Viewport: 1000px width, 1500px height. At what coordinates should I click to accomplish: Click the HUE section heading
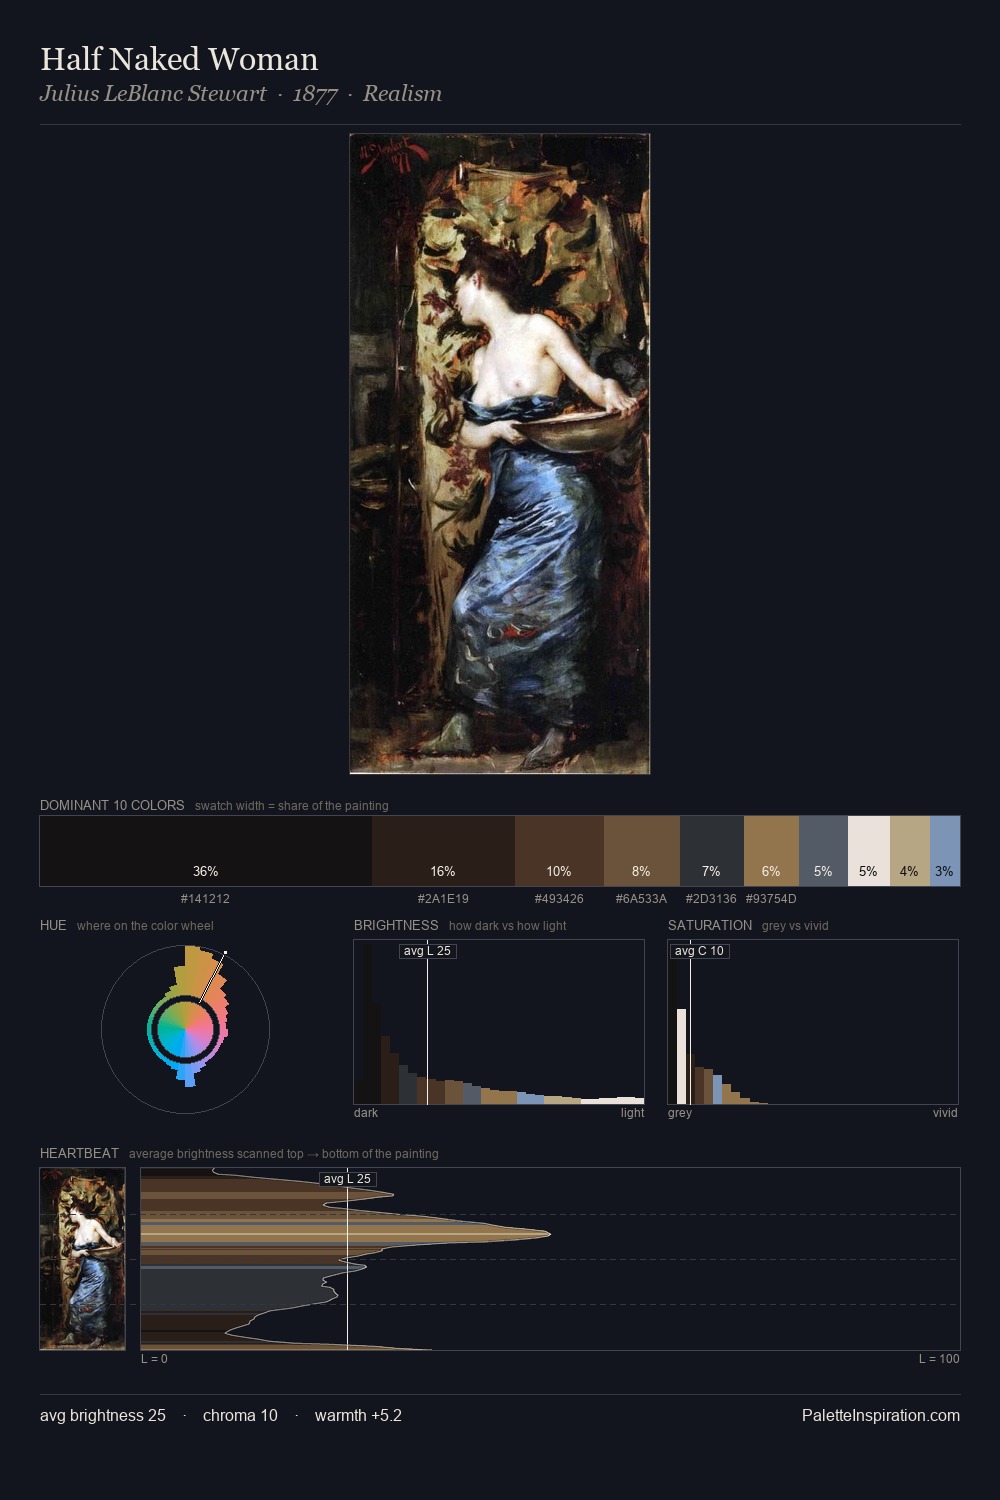click(53, 925)
